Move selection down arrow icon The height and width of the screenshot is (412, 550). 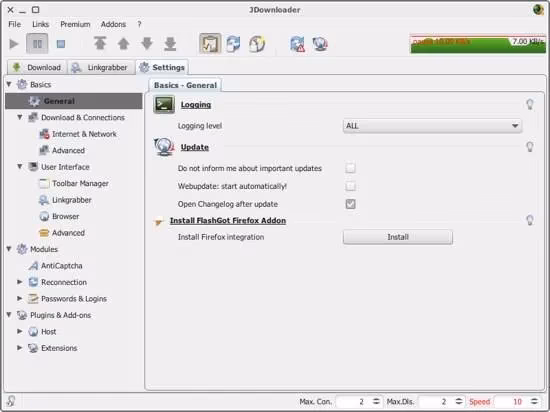point(147,43)
